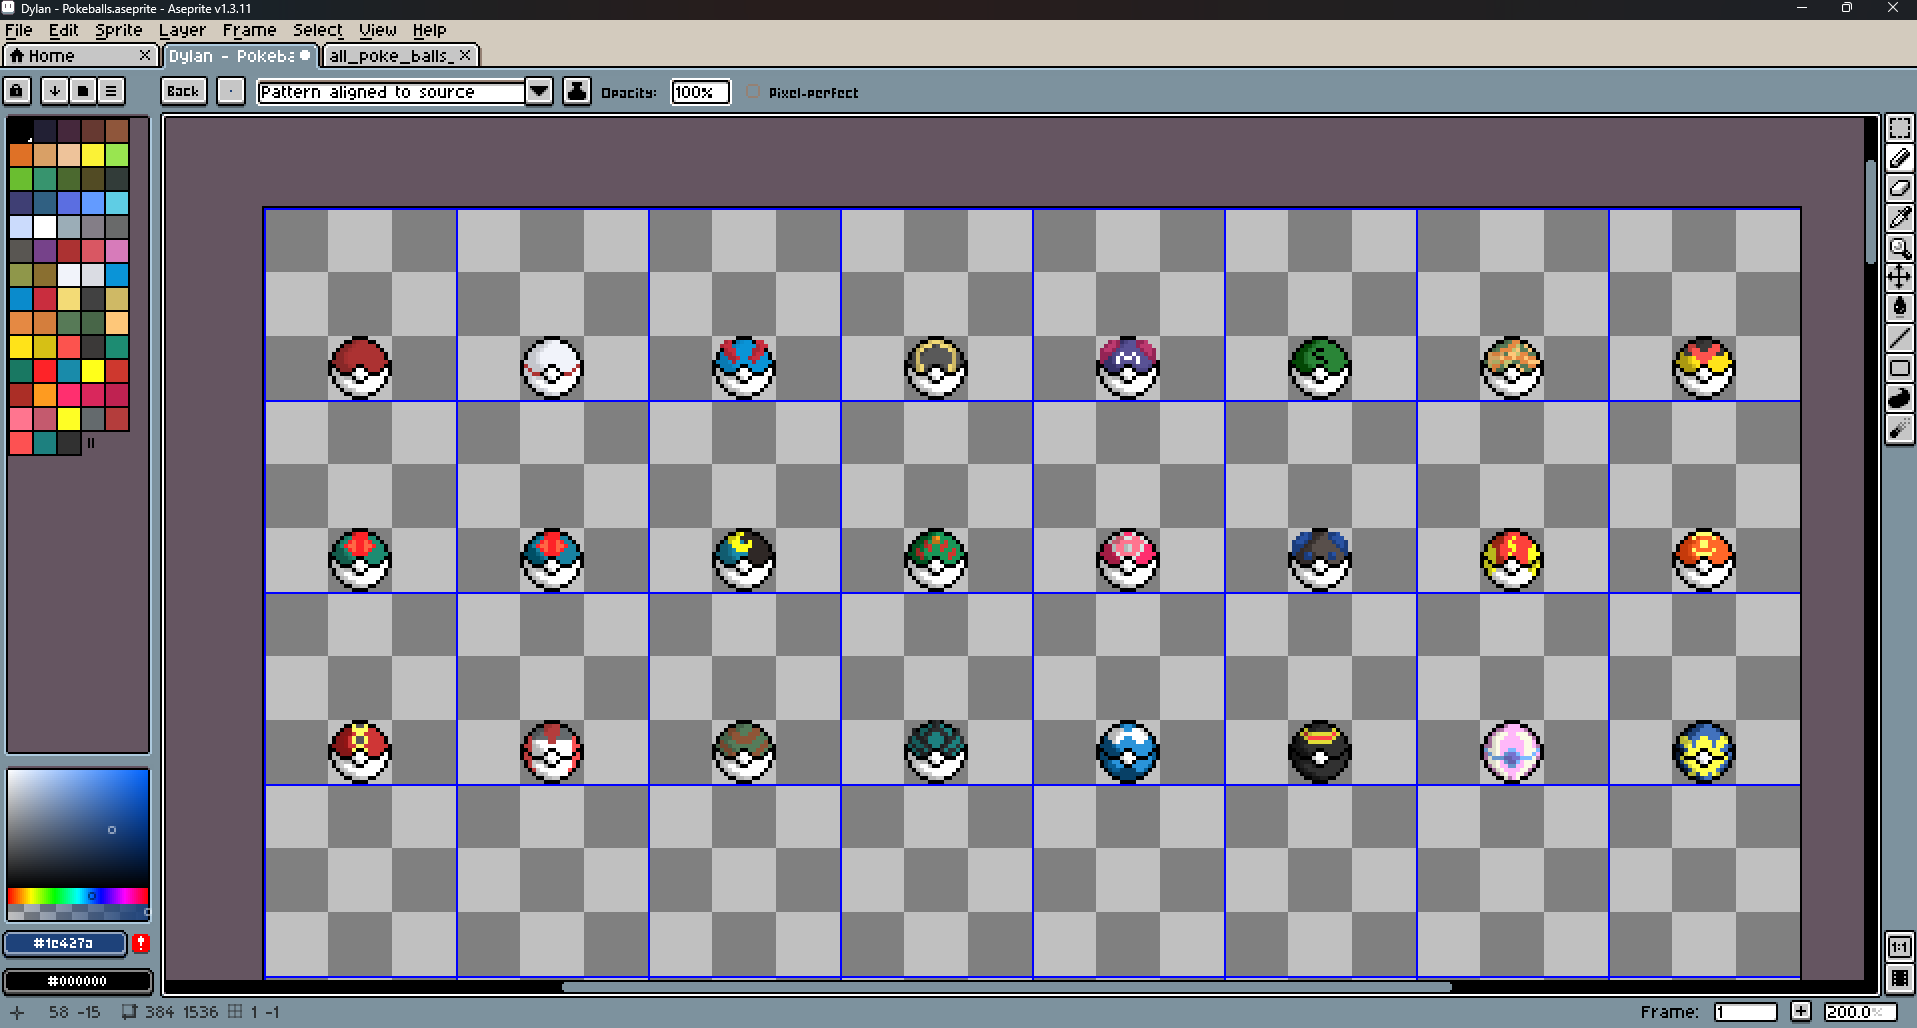The image size is (1917, 1028).
Task: Expand the Pattern aligned to source dropdown arrow
Action: [x=539, y=91]
